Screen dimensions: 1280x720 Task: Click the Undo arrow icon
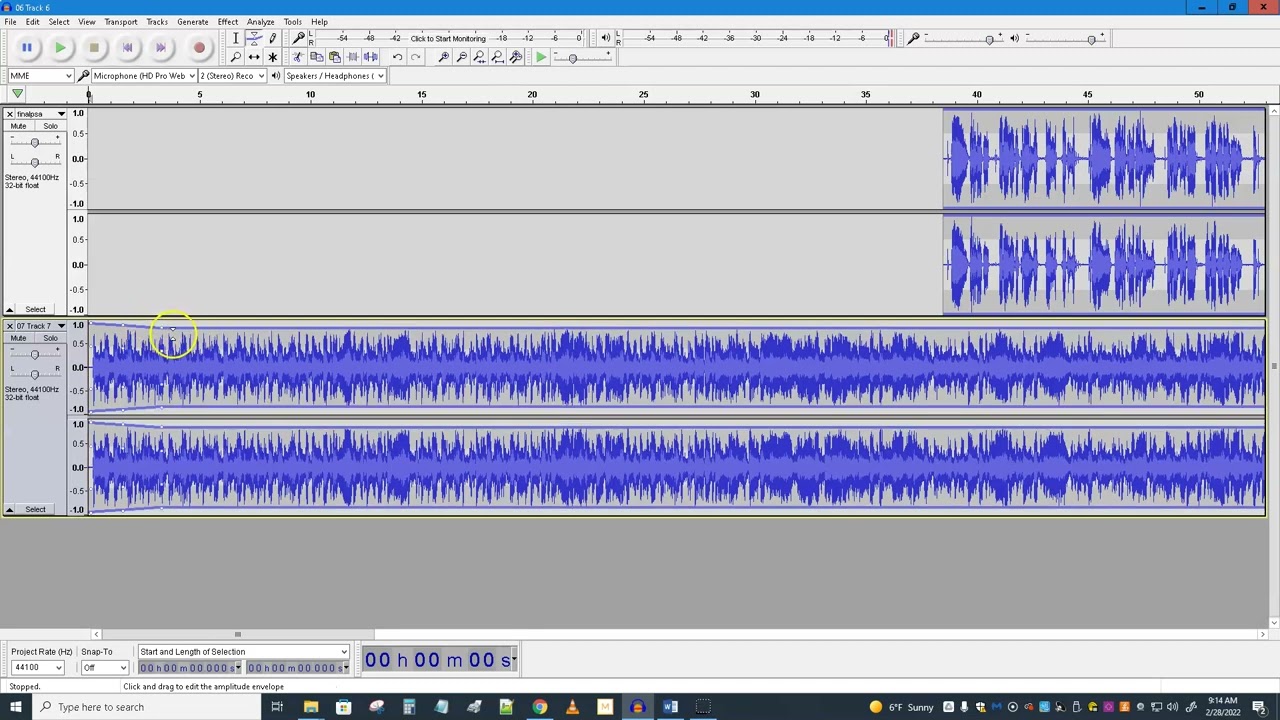(x=397, y=57)
